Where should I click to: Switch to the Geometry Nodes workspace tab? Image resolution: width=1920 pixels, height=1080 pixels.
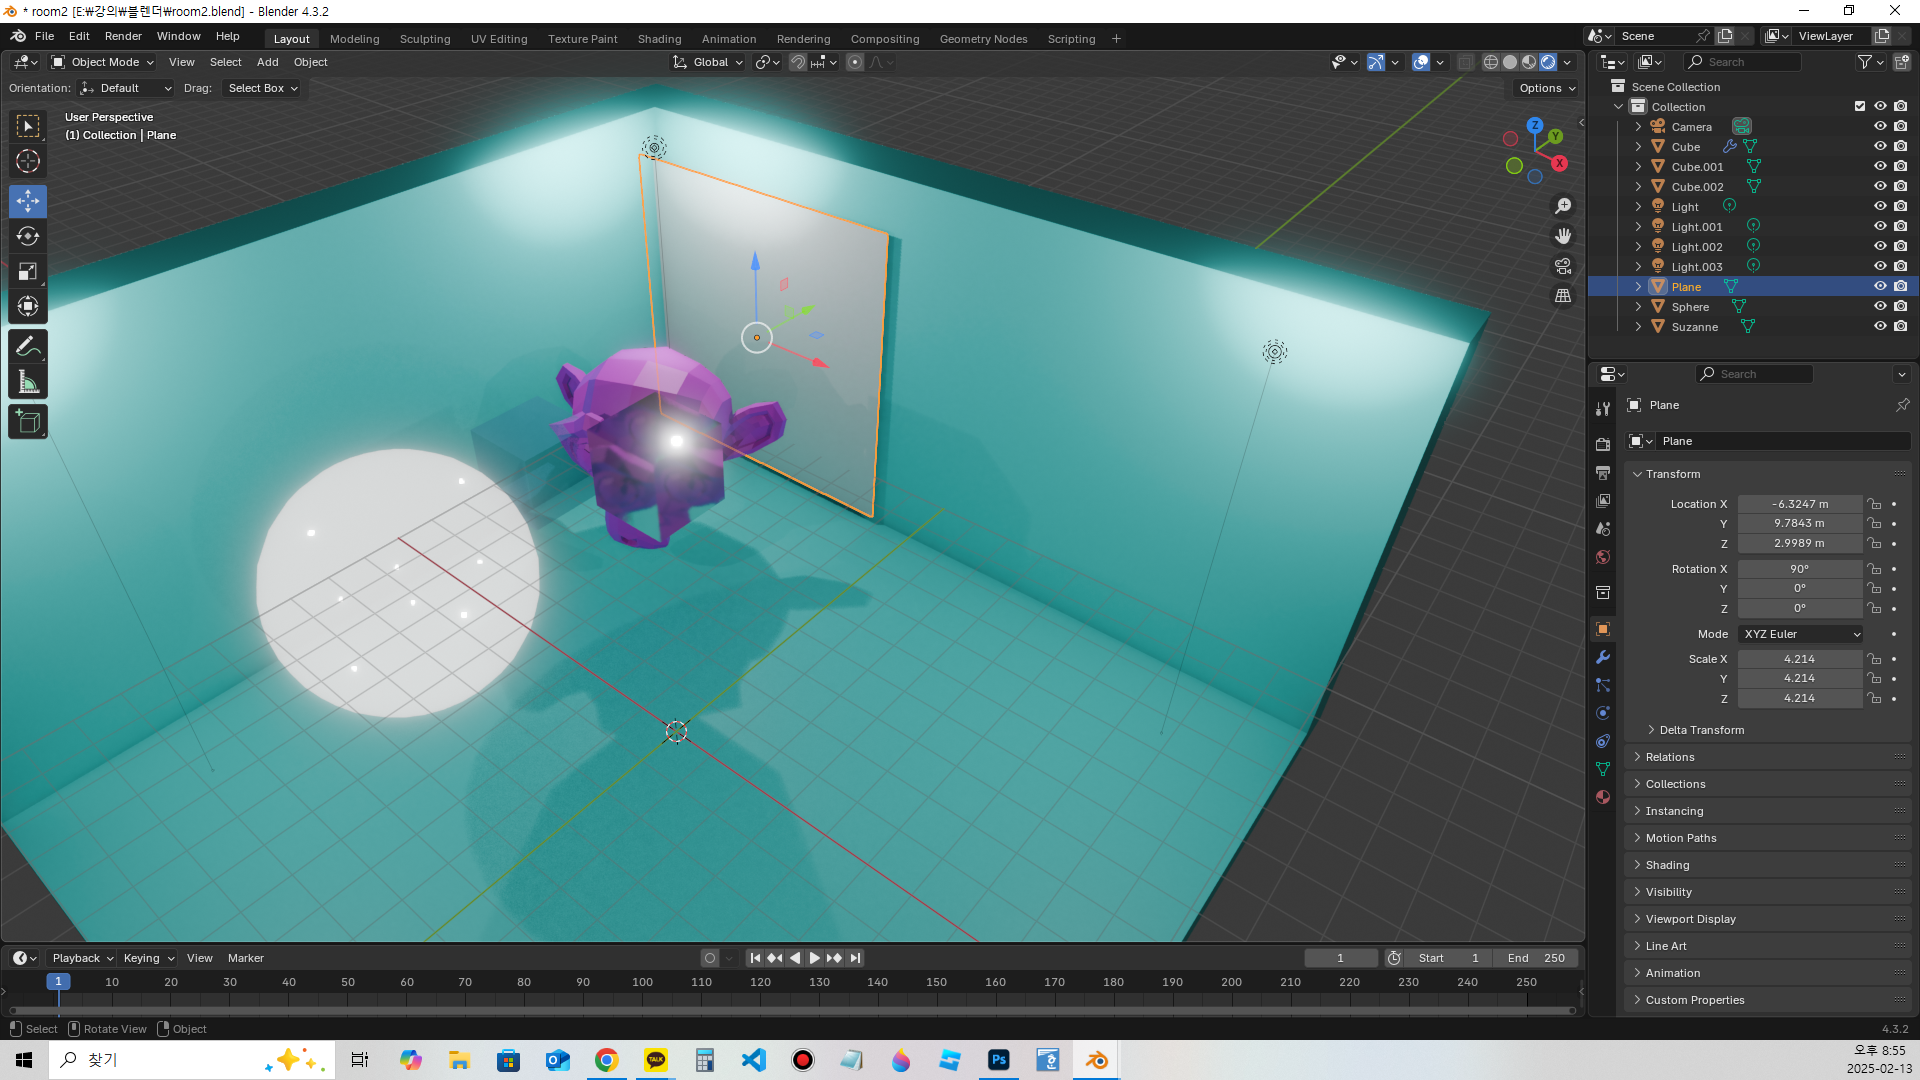[x=983, y=39]
